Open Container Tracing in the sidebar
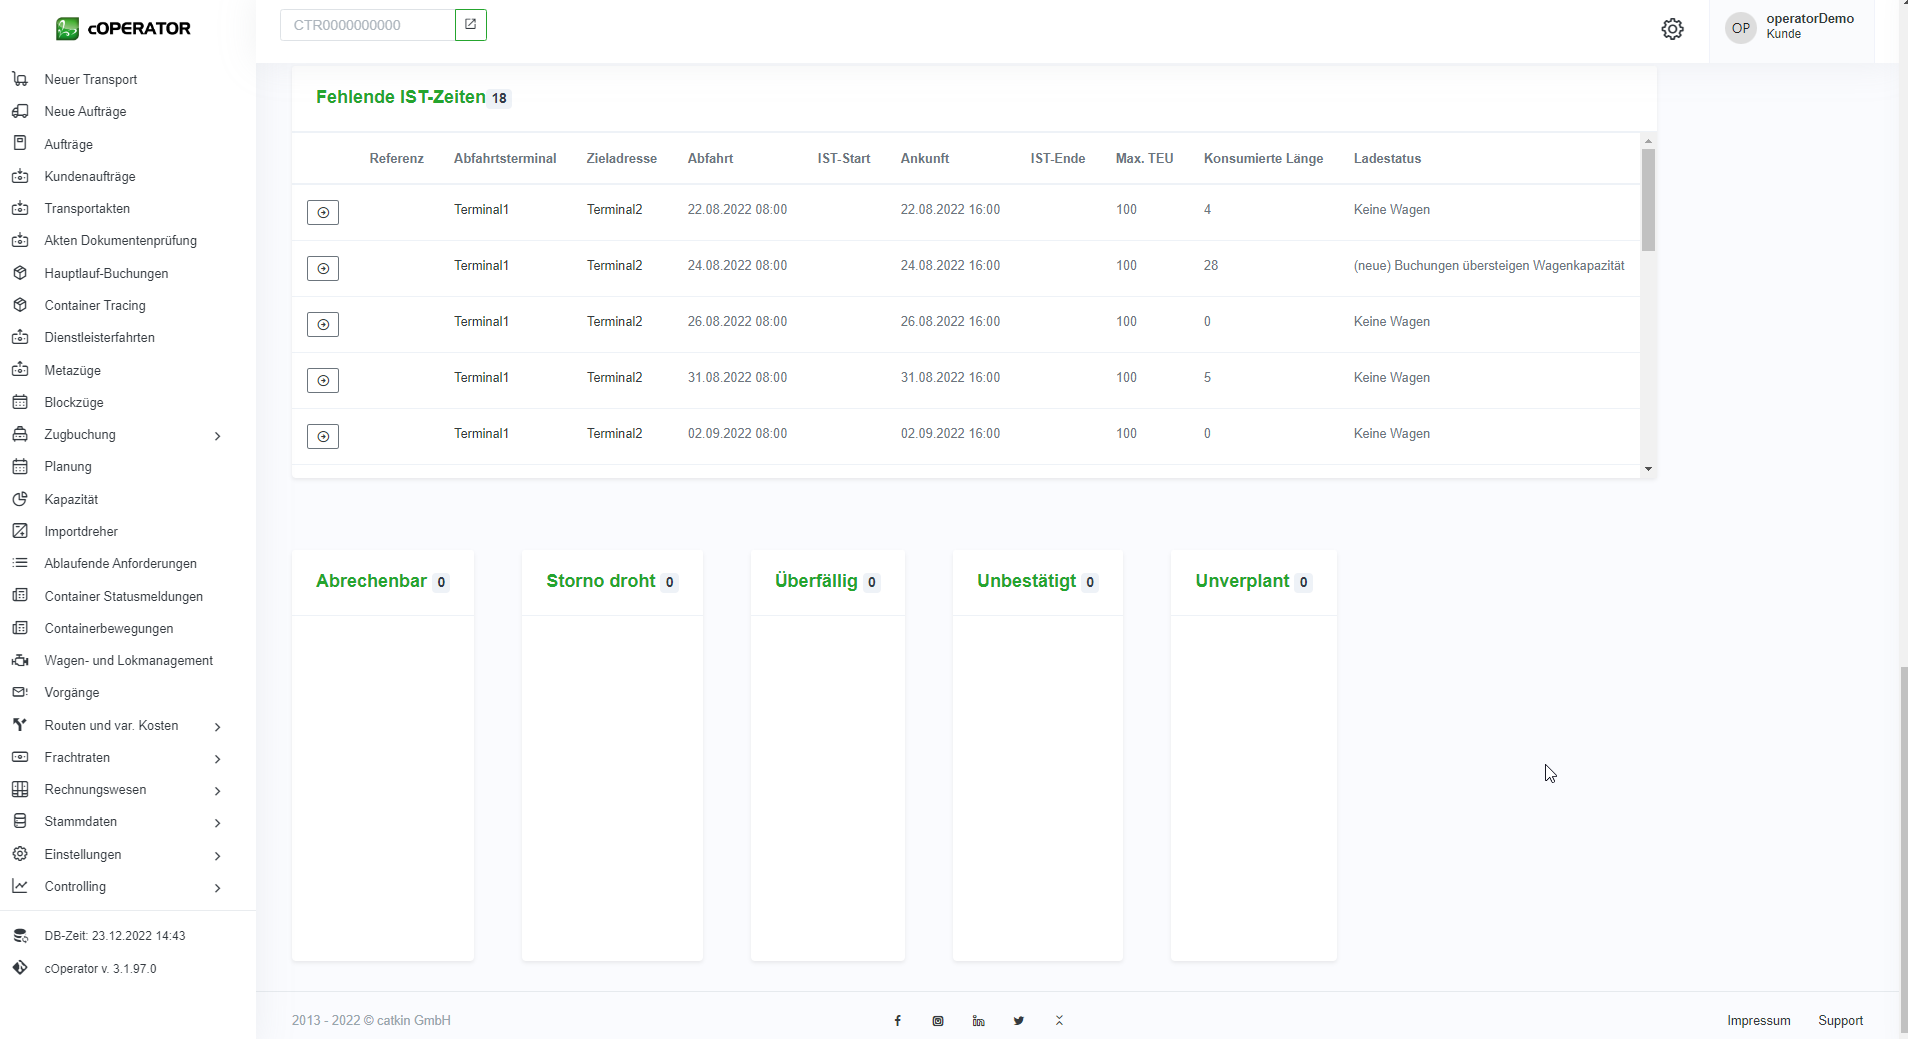This screenshot has width=1908, height=1039. pos(95,306)
